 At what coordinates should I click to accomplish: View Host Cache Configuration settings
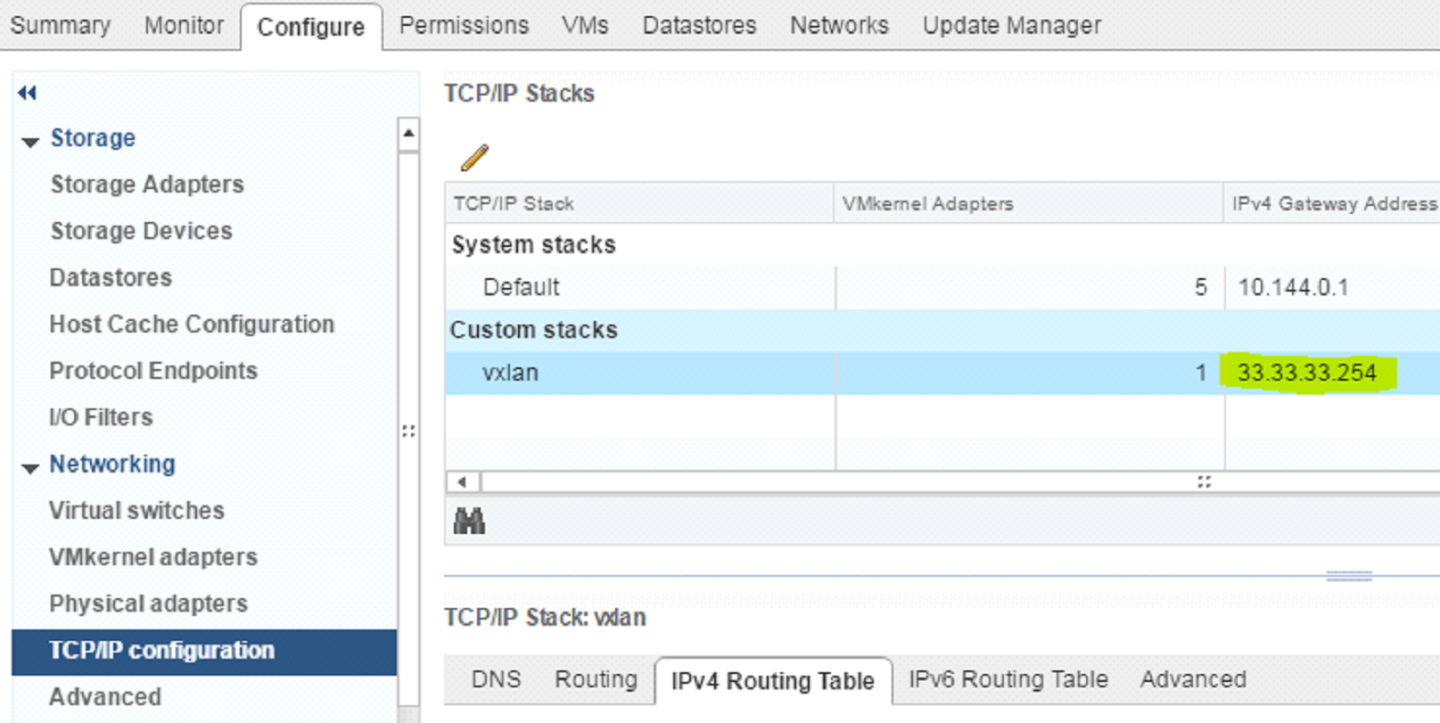click(191, 324)
